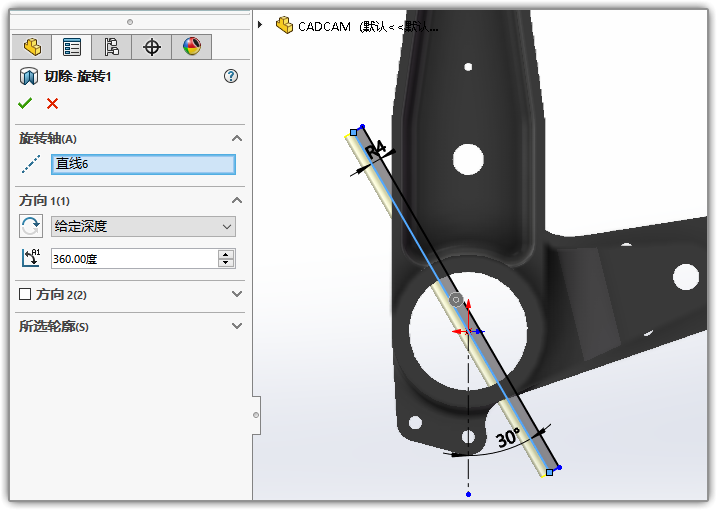Click the top panel splitter grip dot
The height and width of the screenshot is (510, 717).
point(130,22)
